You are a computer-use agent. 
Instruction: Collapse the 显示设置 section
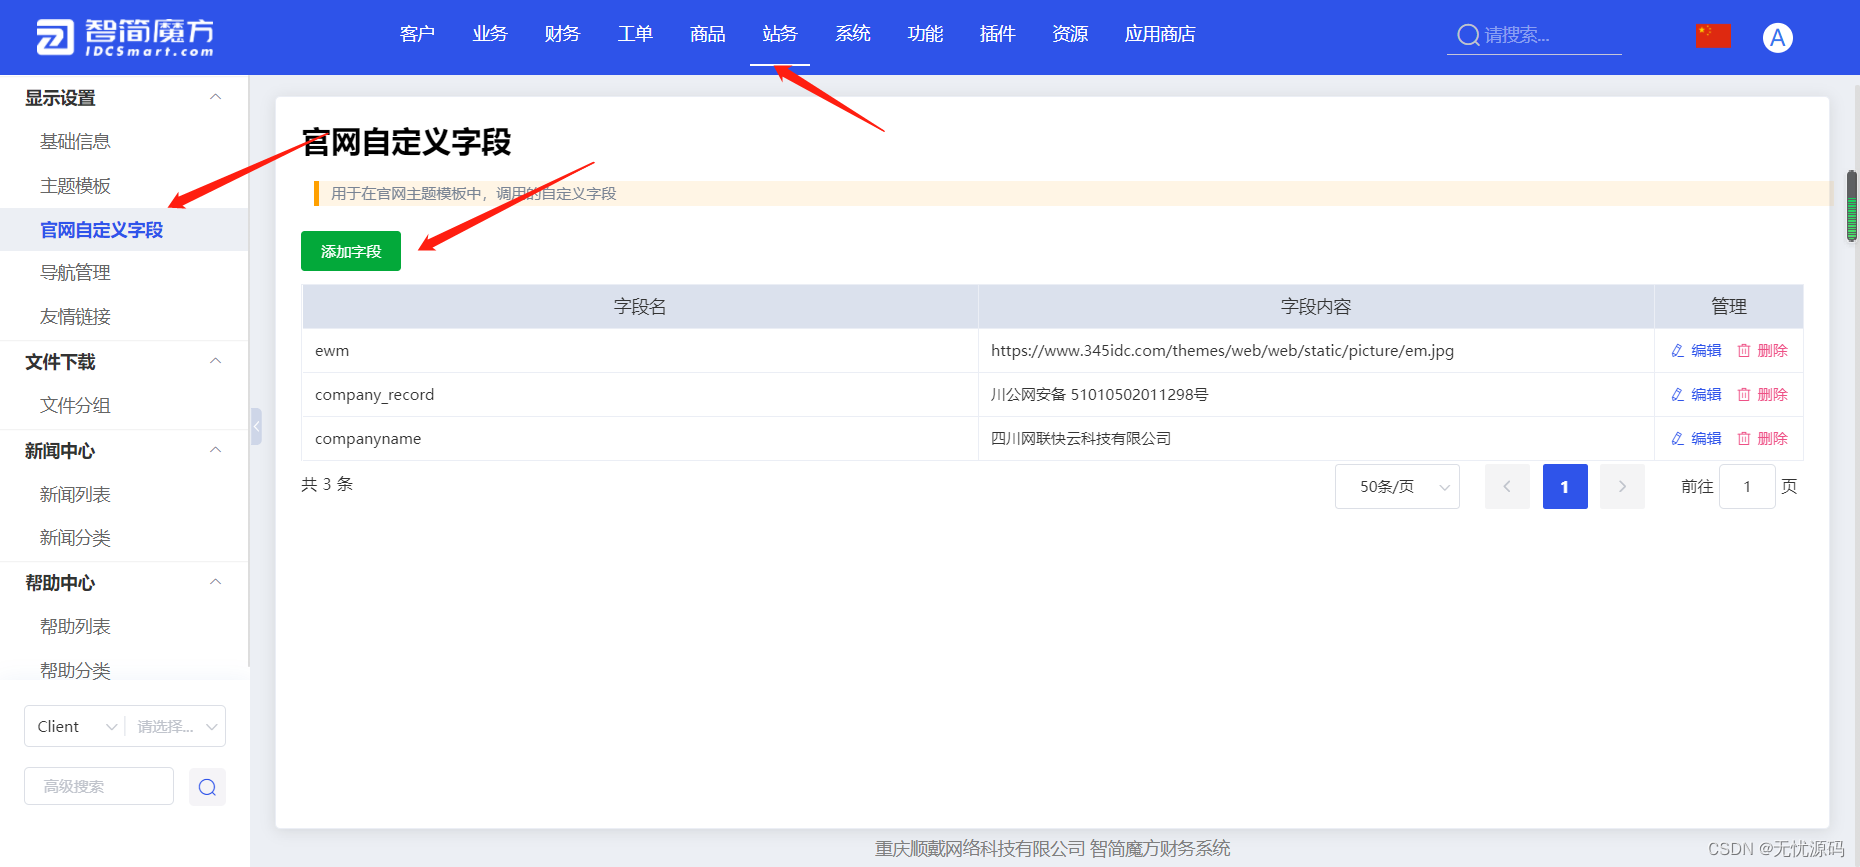215,97
